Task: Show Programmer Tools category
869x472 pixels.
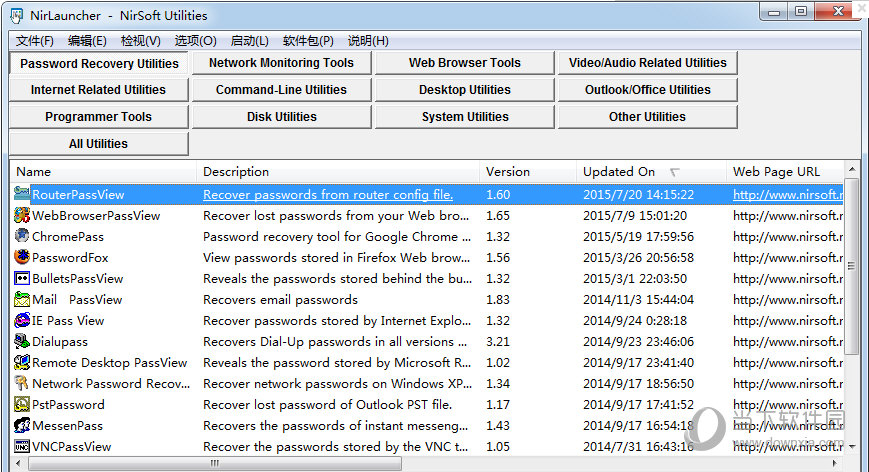Action: pyautogui.click(x=99, y=117)
